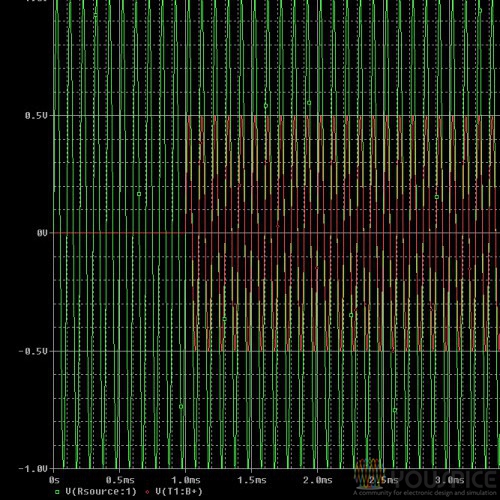Click the -1.0V y-axis label
The width and height of the screenshot is (500, 500).
pyautogui.click(x=33, y=469)
